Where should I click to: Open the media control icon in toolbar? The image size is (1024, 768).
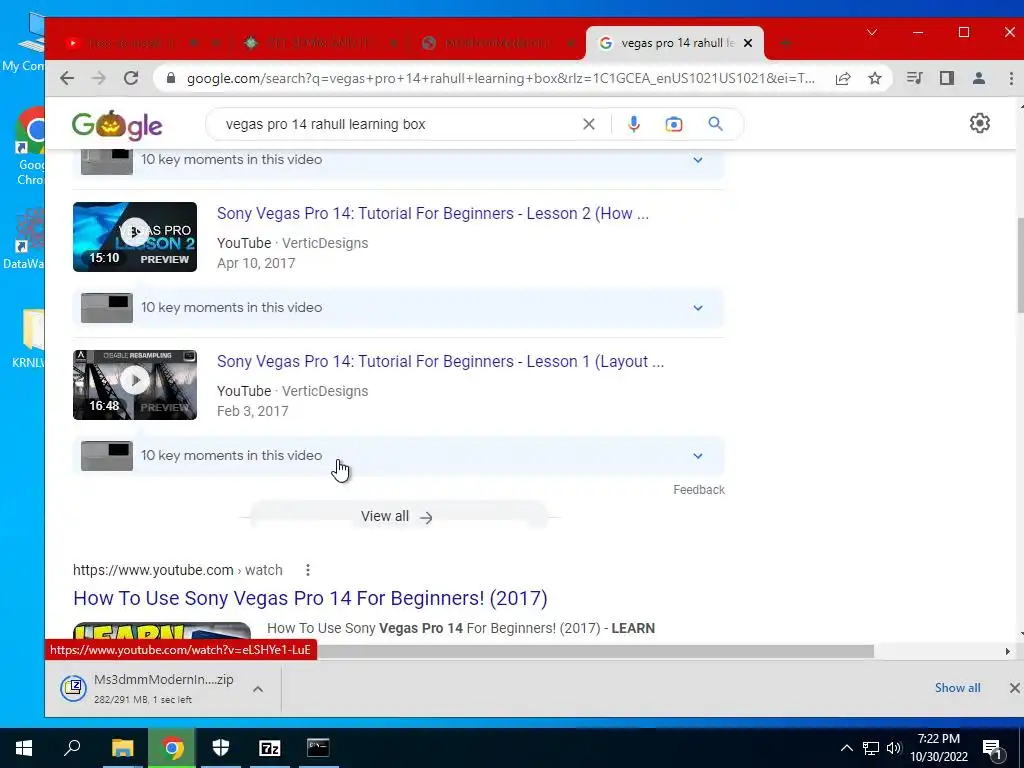coord(914,78)
